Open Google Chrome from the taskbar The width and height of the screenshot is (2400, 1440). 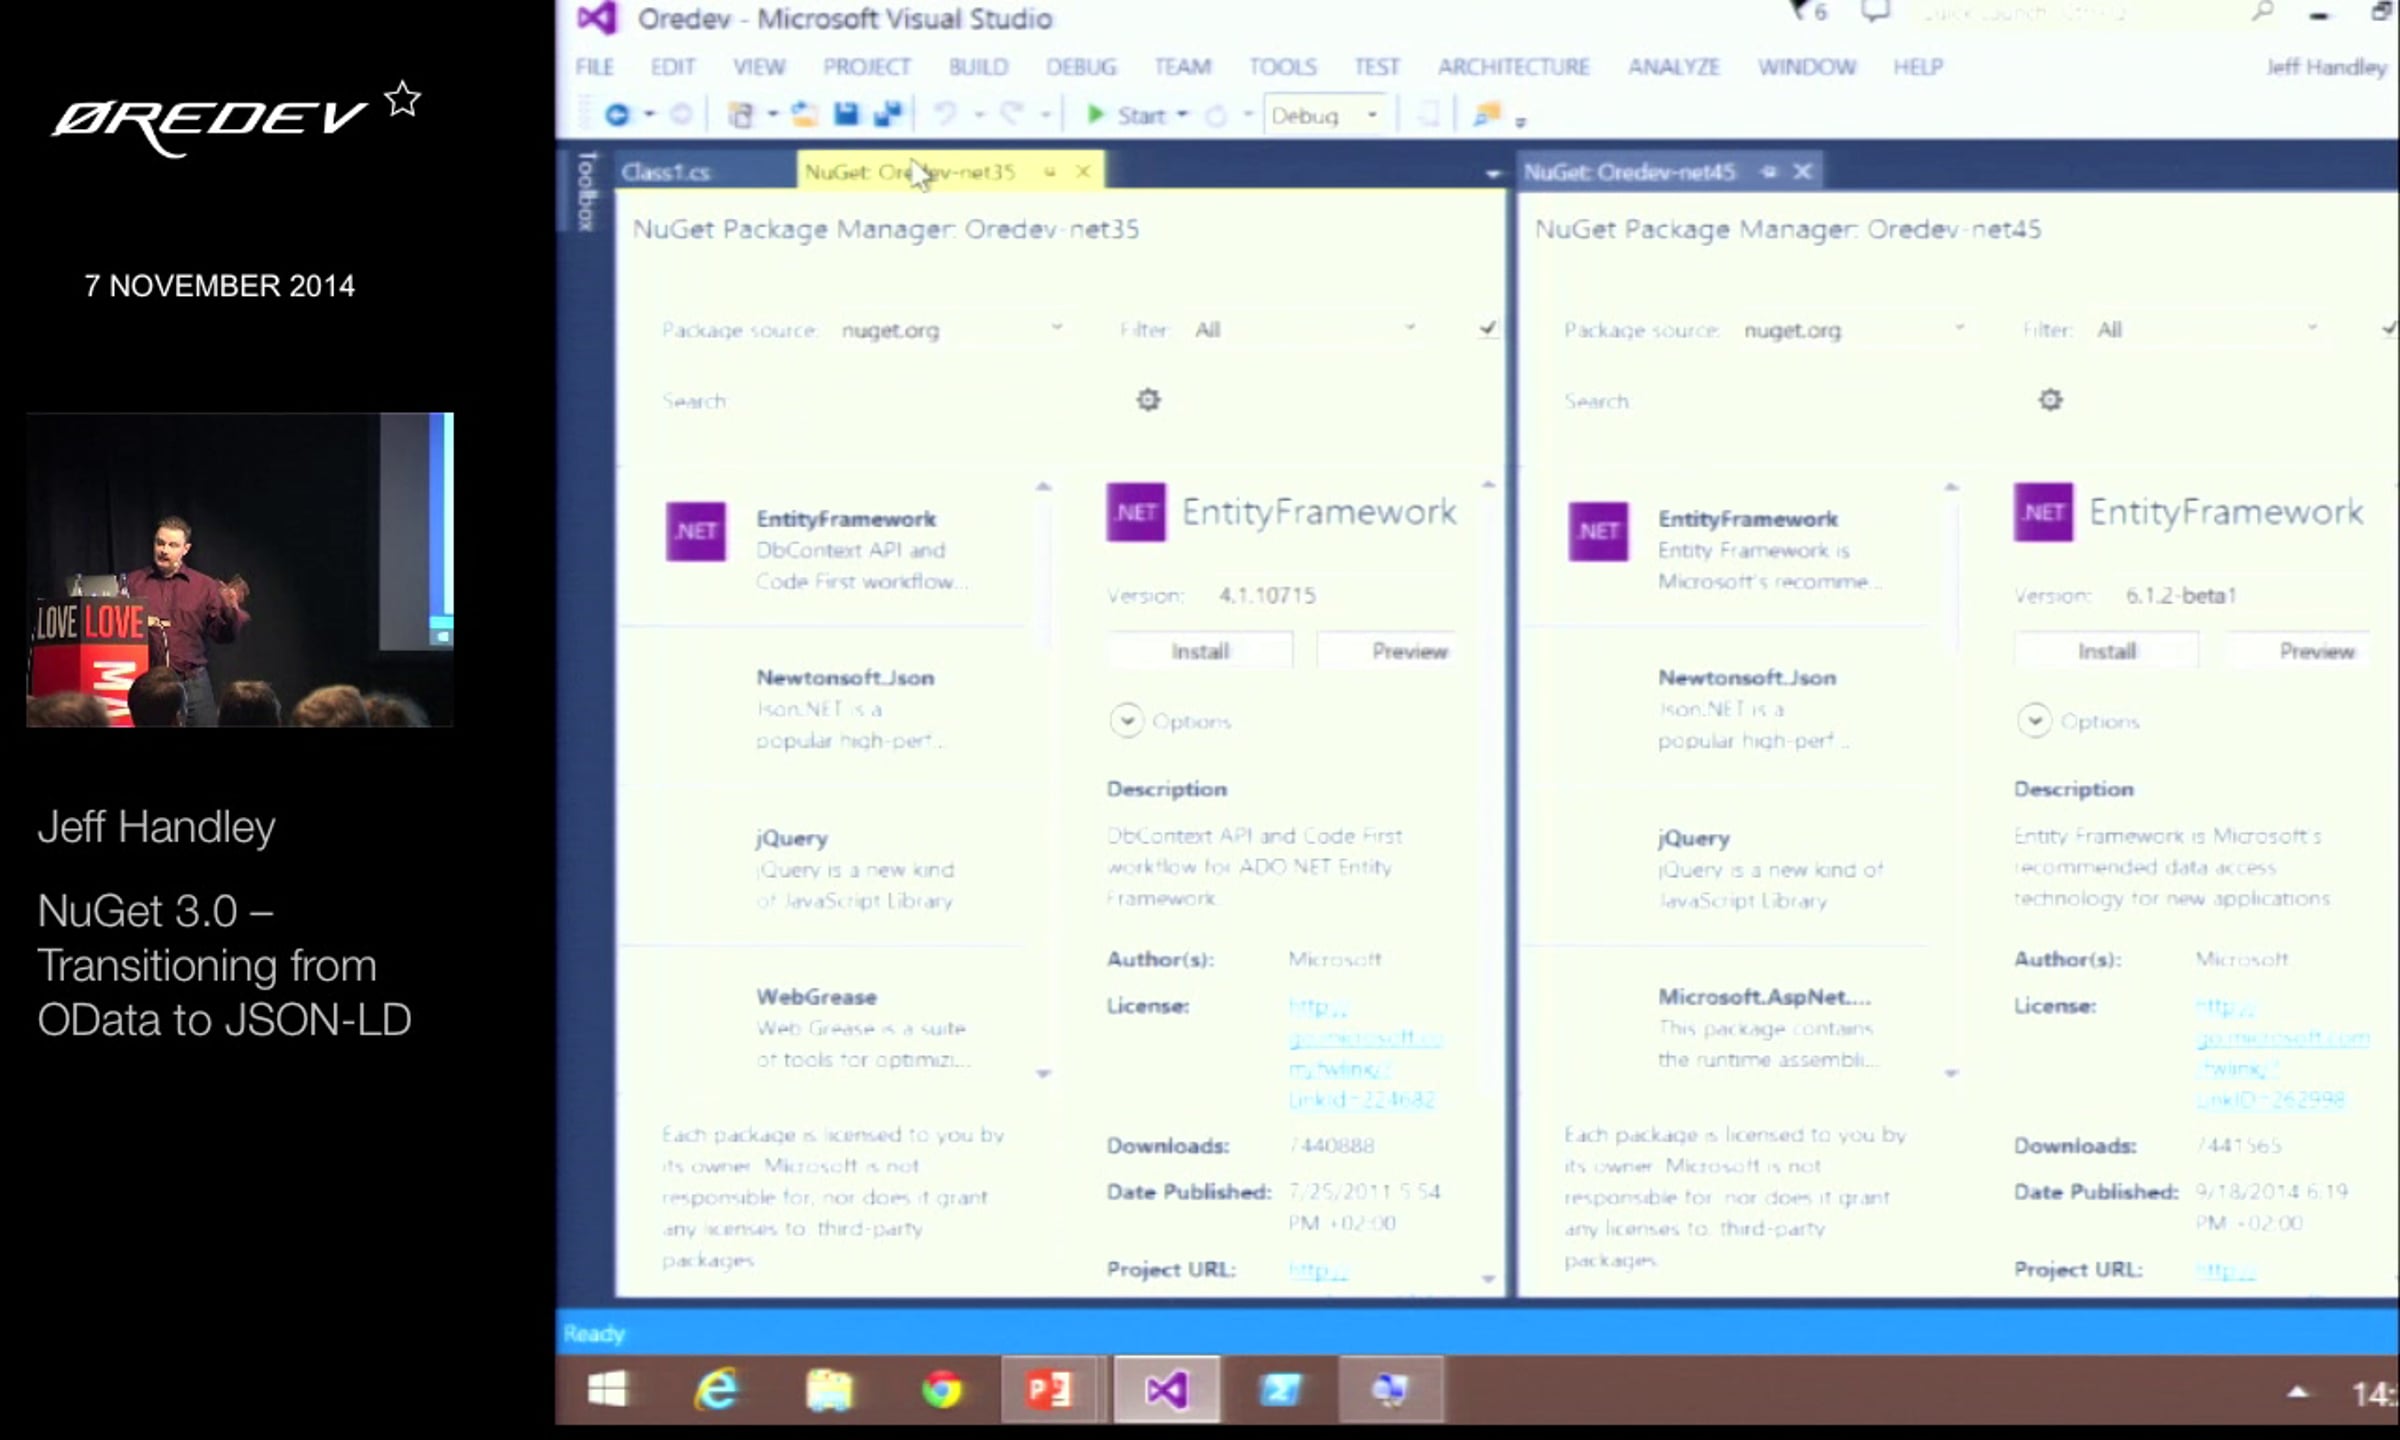[x=941, y=1390]
